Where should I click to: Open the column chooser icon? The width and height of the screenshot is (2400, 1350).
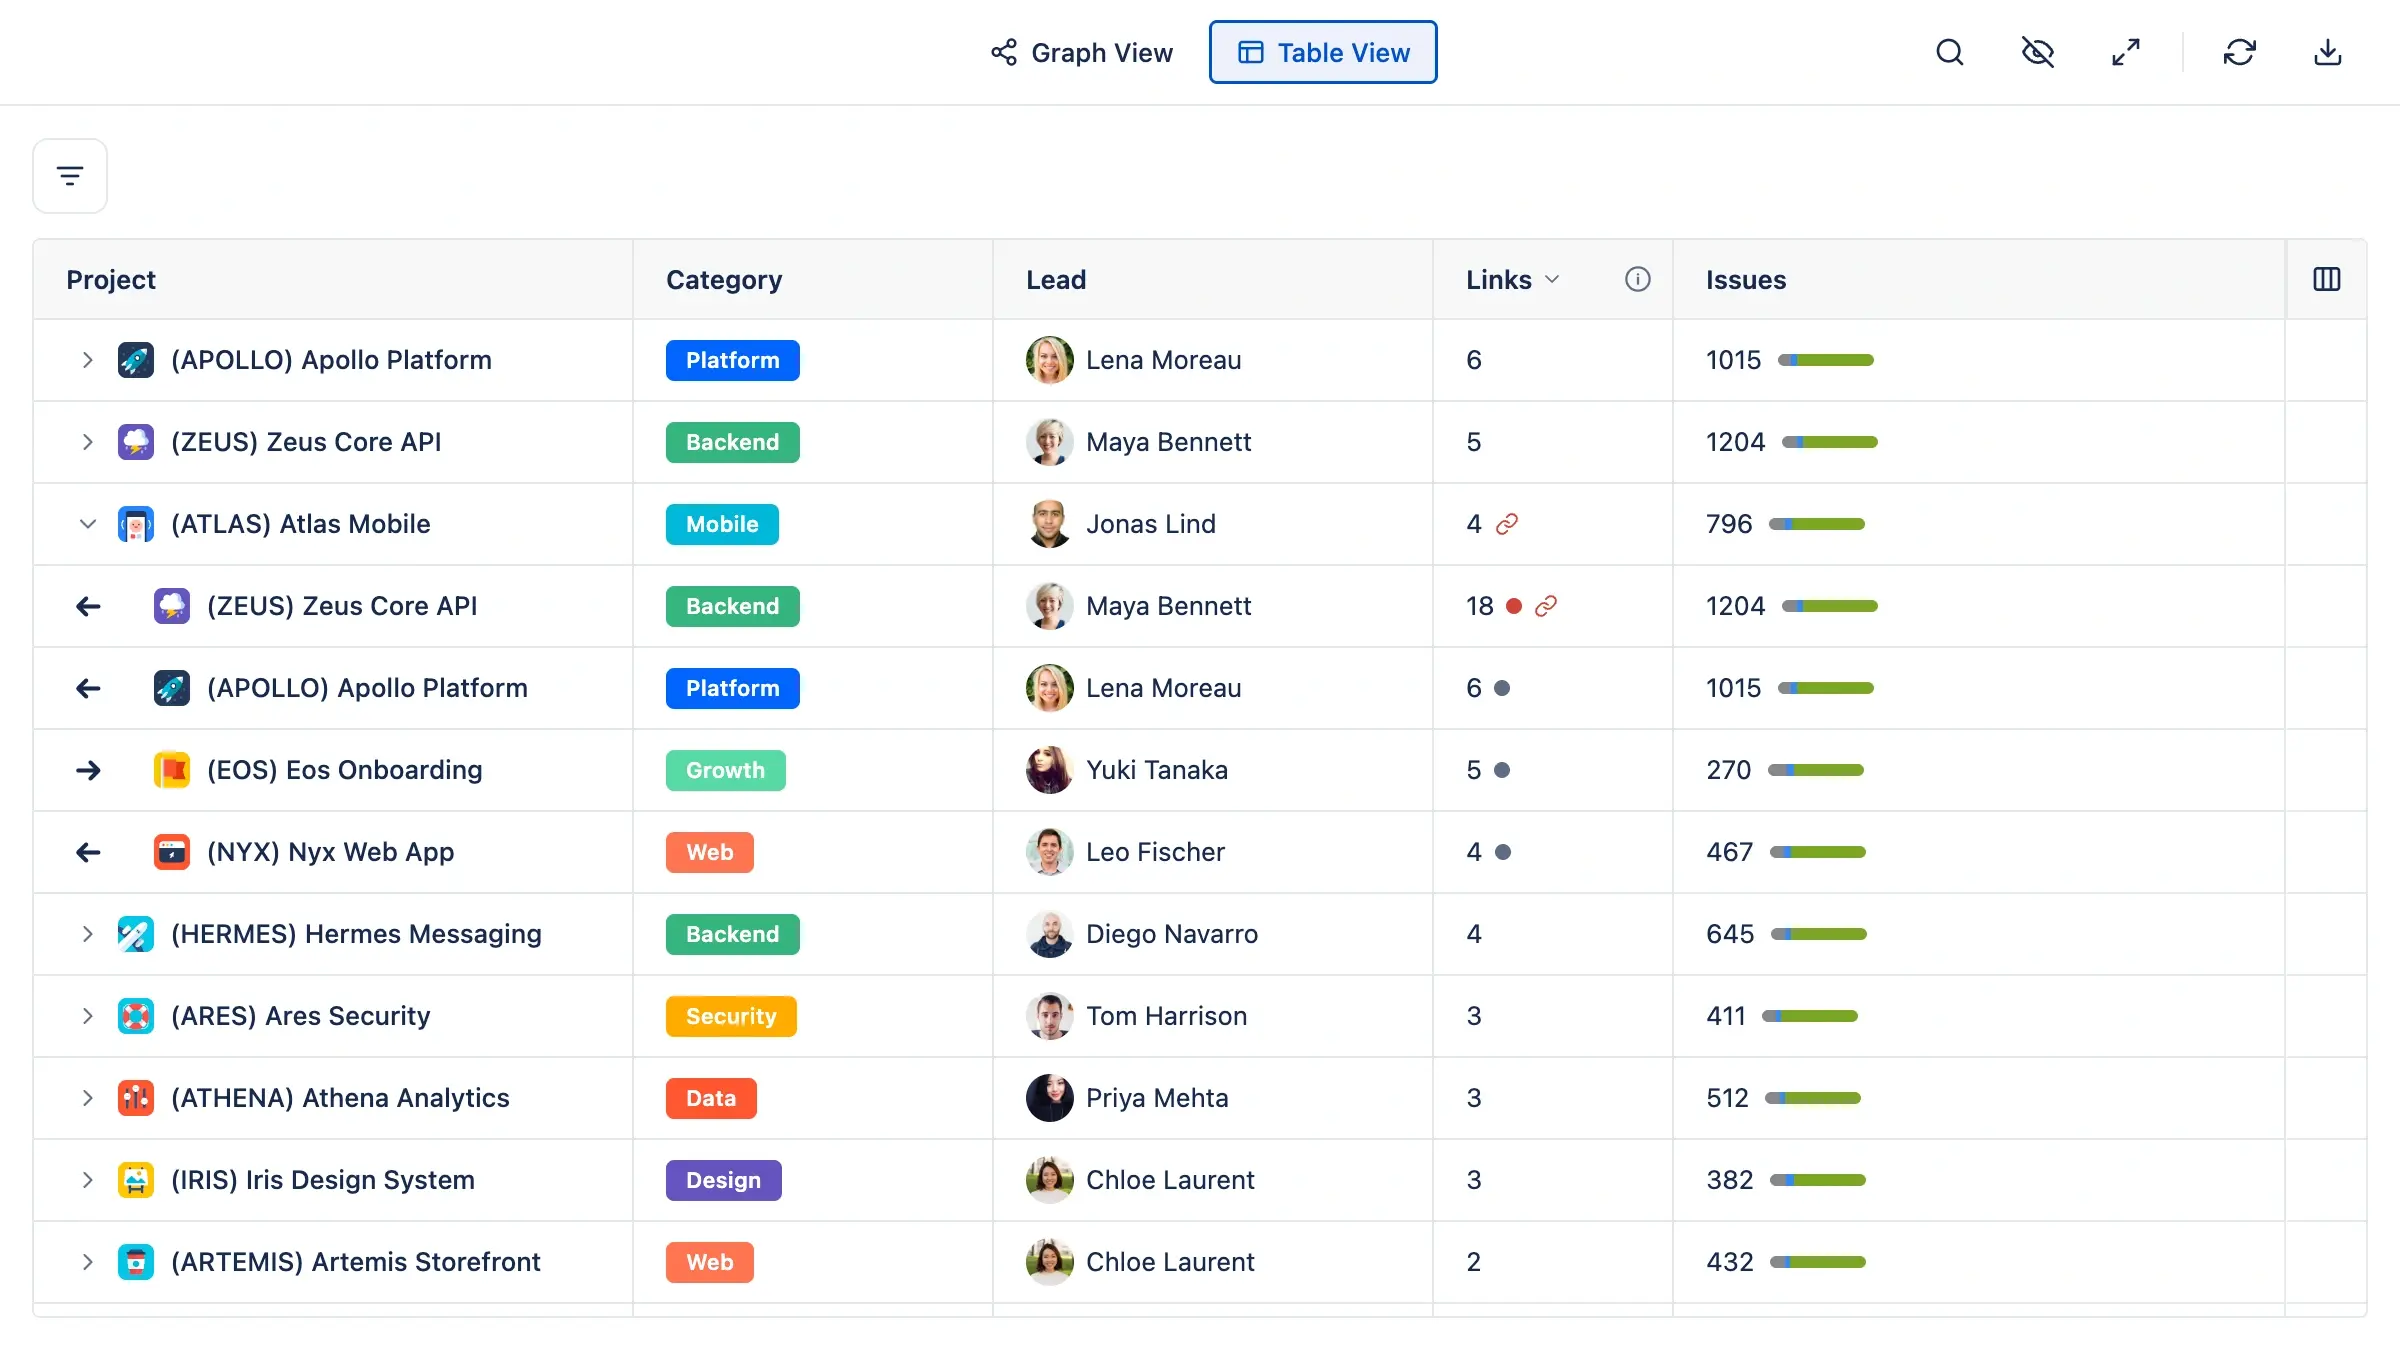[2327, 279]
